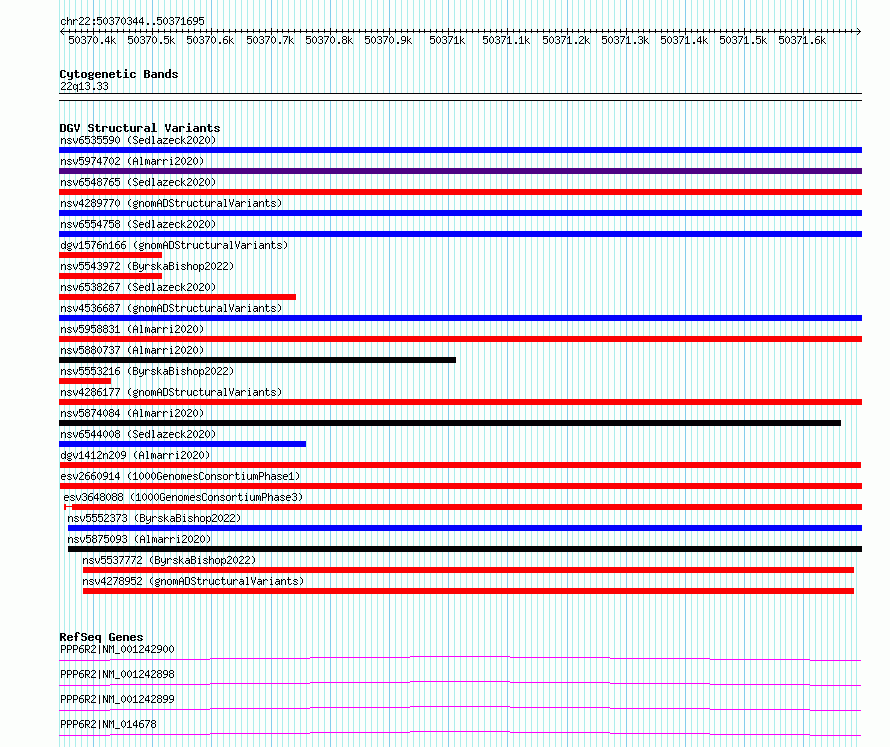Open nsv5543972 (ByrskaBishop2022) label
The image size is (890, 747).
pyautogui.click(x=147, y=266)
